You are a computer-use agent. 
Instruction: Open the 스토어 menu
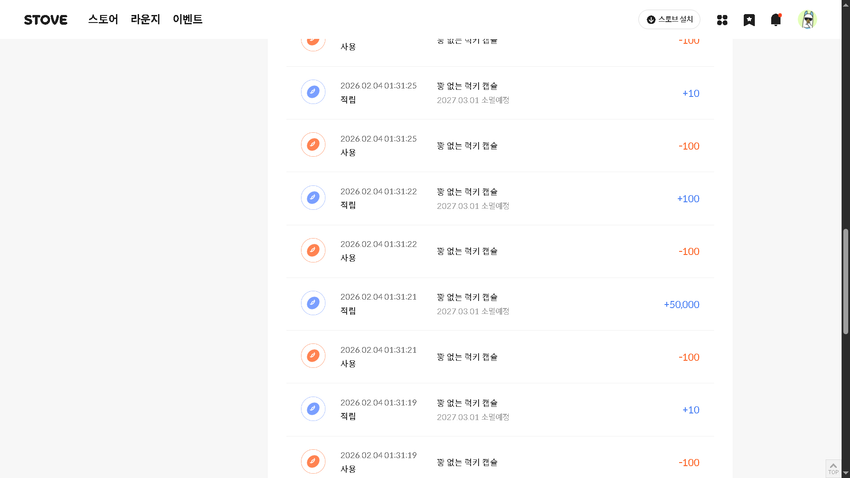pyautogui.click(x=103, y=20)
